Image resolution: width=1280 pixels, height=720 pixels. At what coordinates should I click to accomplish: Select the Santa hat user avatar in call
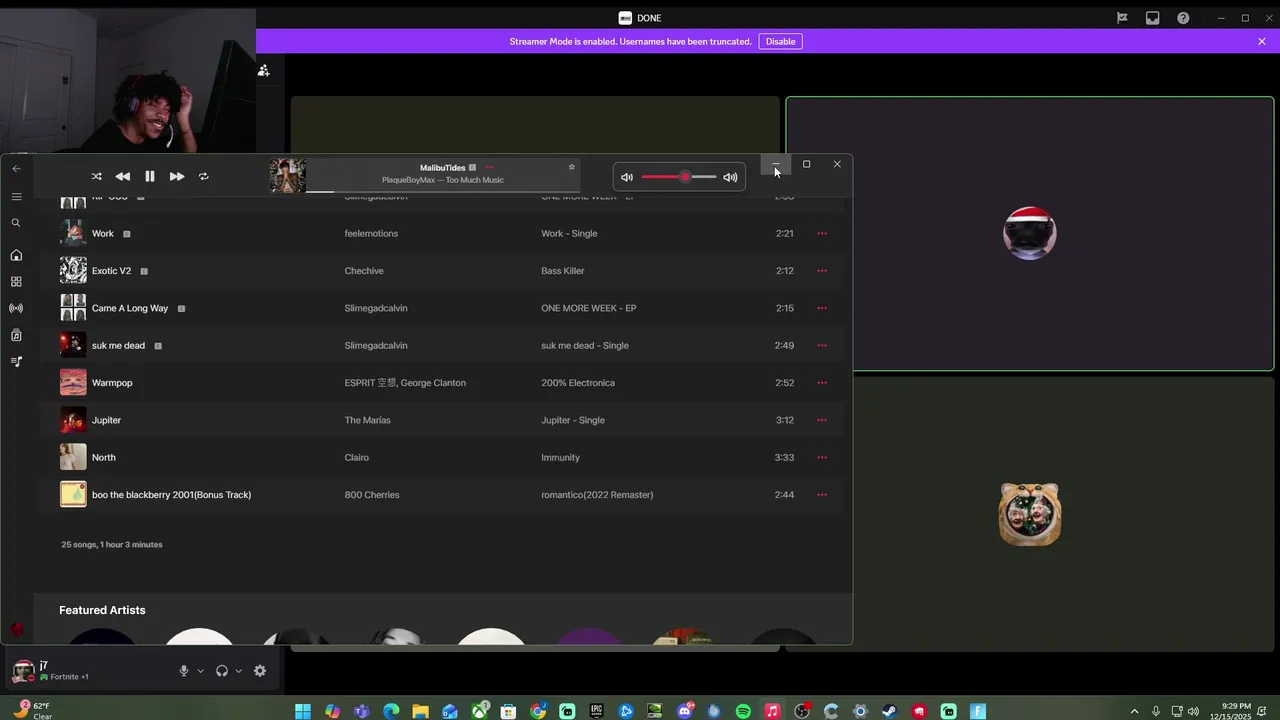tap(1029, 234)
